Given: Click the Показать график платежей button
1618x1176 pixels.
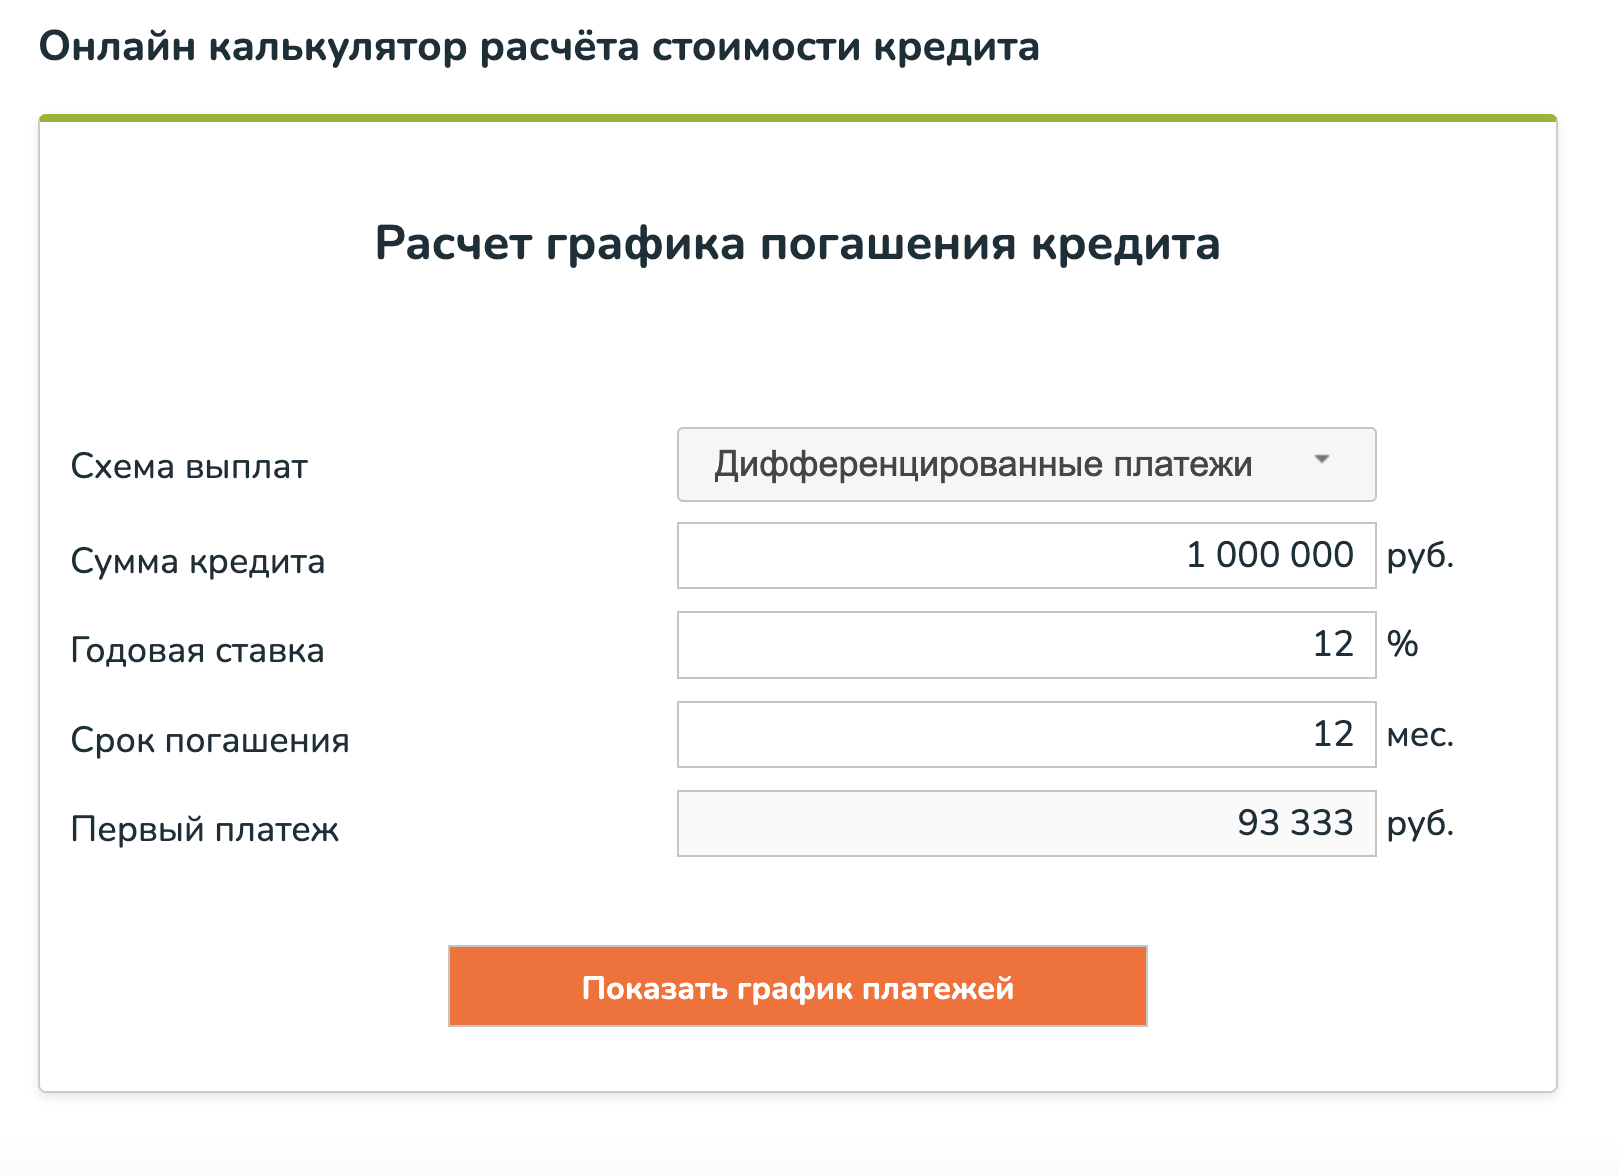Looking at the screenshot, I should pos(798,987).
